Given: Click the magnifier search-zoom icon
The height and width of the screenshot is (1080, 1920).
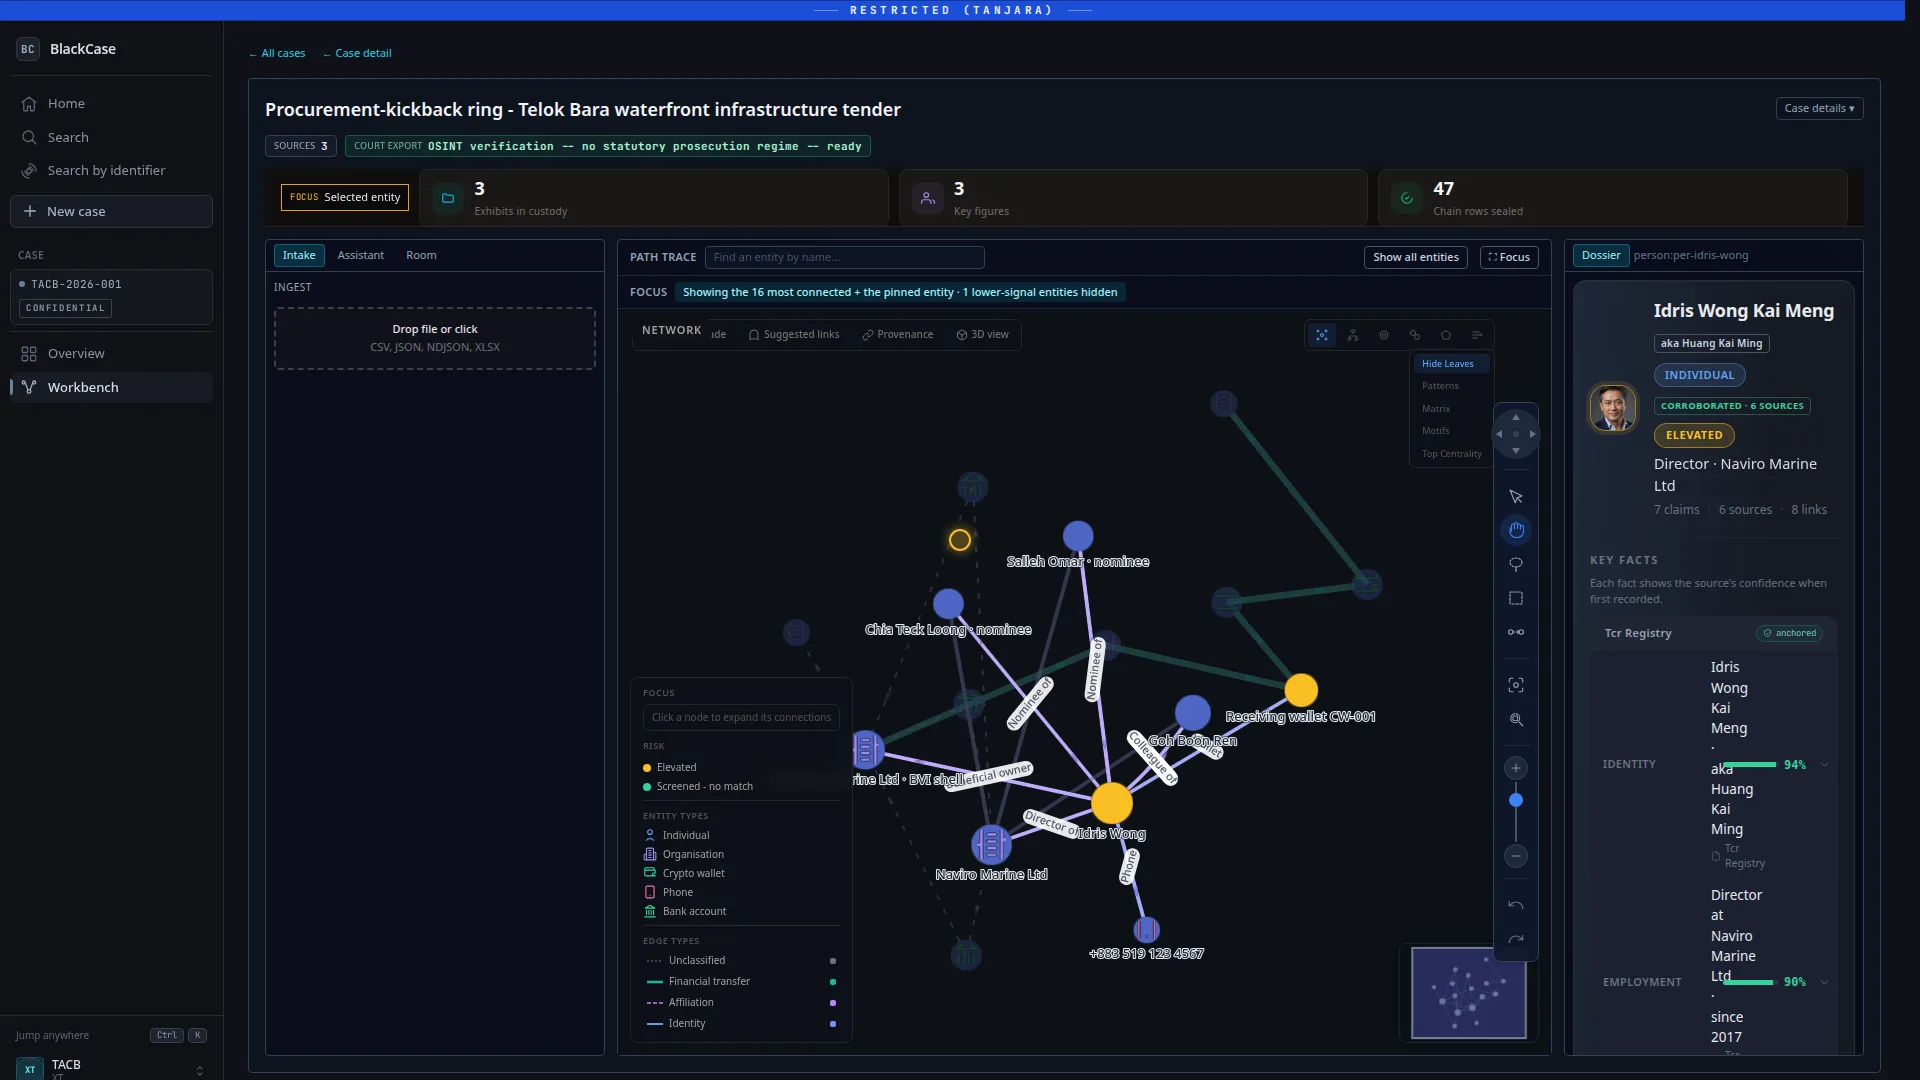Looking at the screenshot, I should click(1516, 719).
